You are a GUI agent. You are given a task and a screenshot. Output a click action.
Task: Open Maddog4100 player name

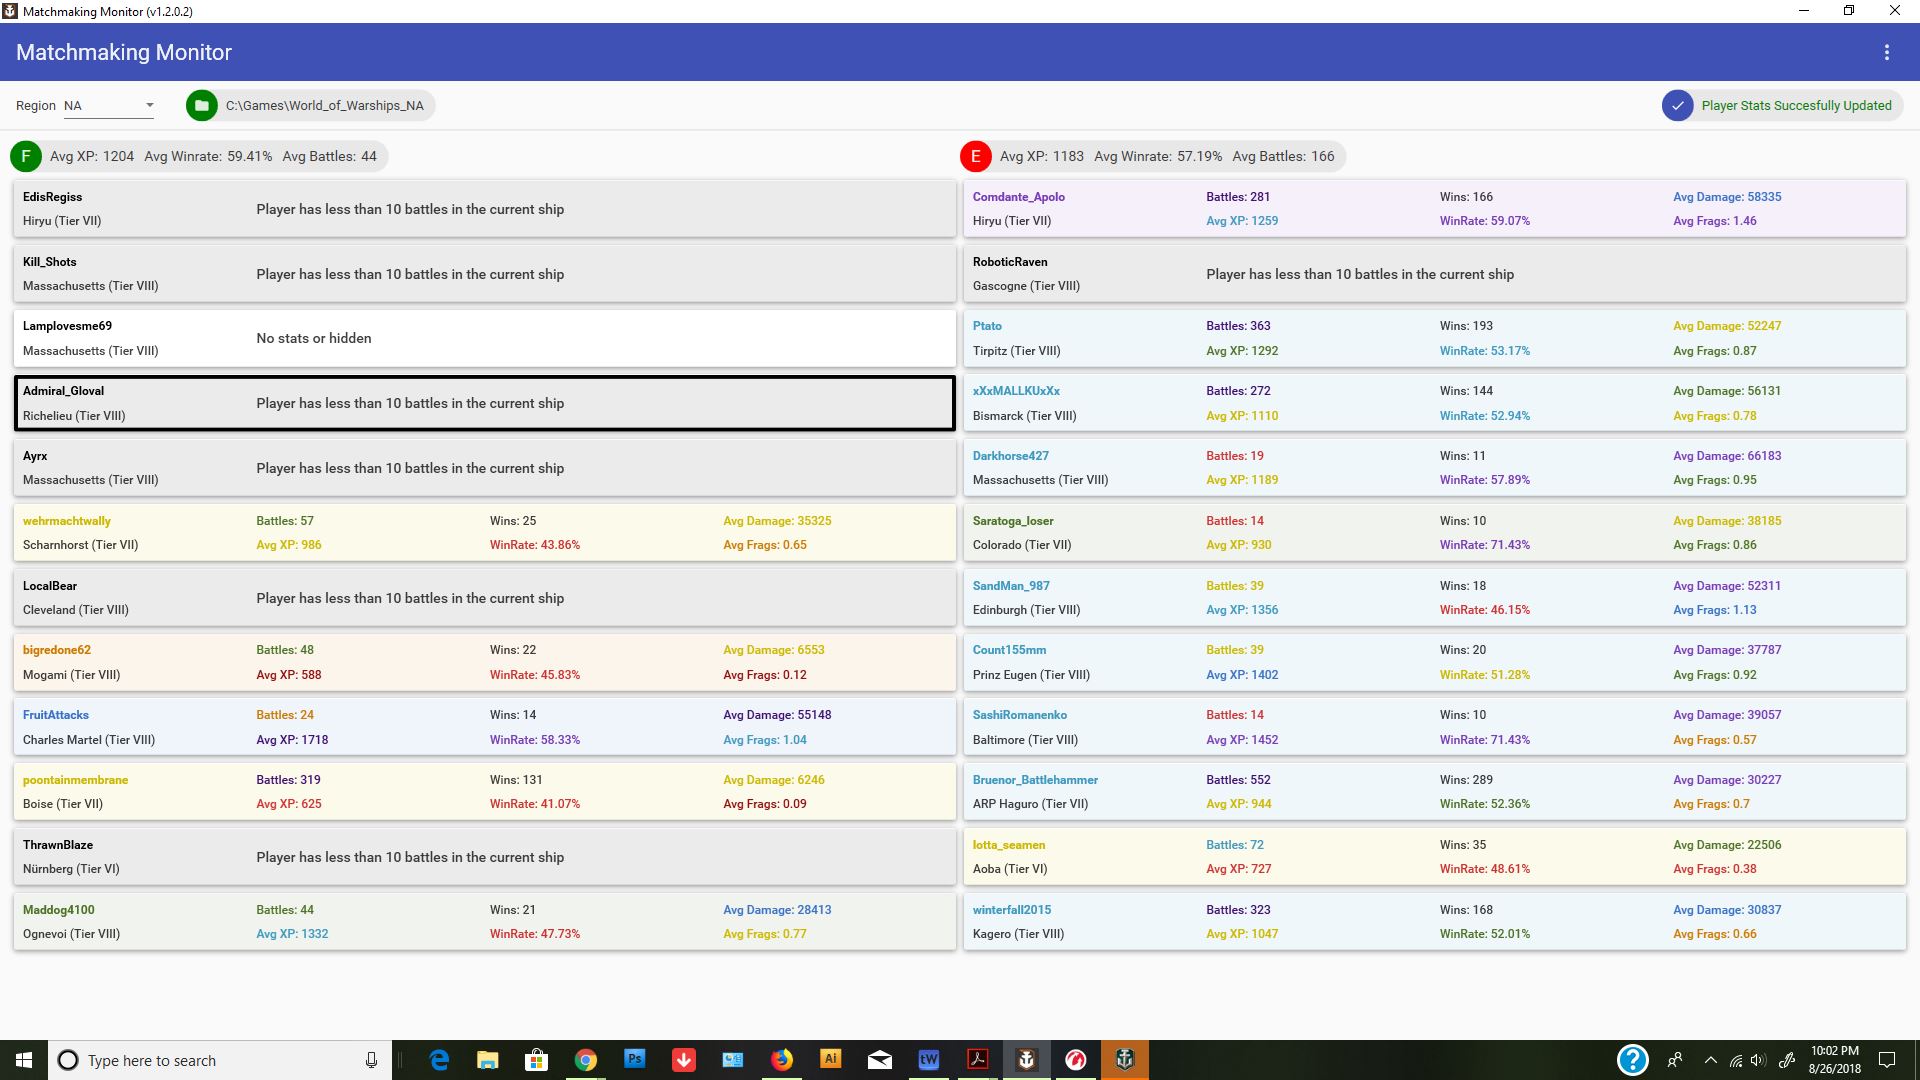click(x=59, y=910)
